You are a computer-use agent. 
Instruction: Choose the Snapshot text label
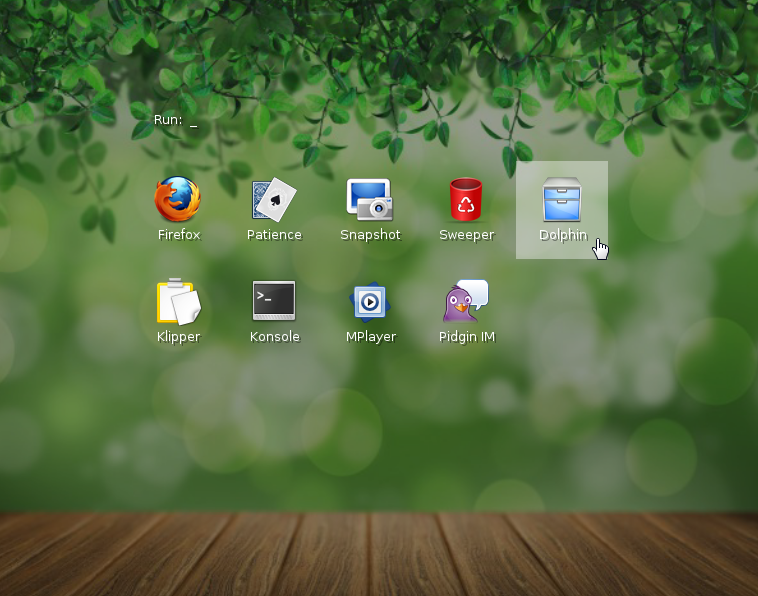pos(370,235)
